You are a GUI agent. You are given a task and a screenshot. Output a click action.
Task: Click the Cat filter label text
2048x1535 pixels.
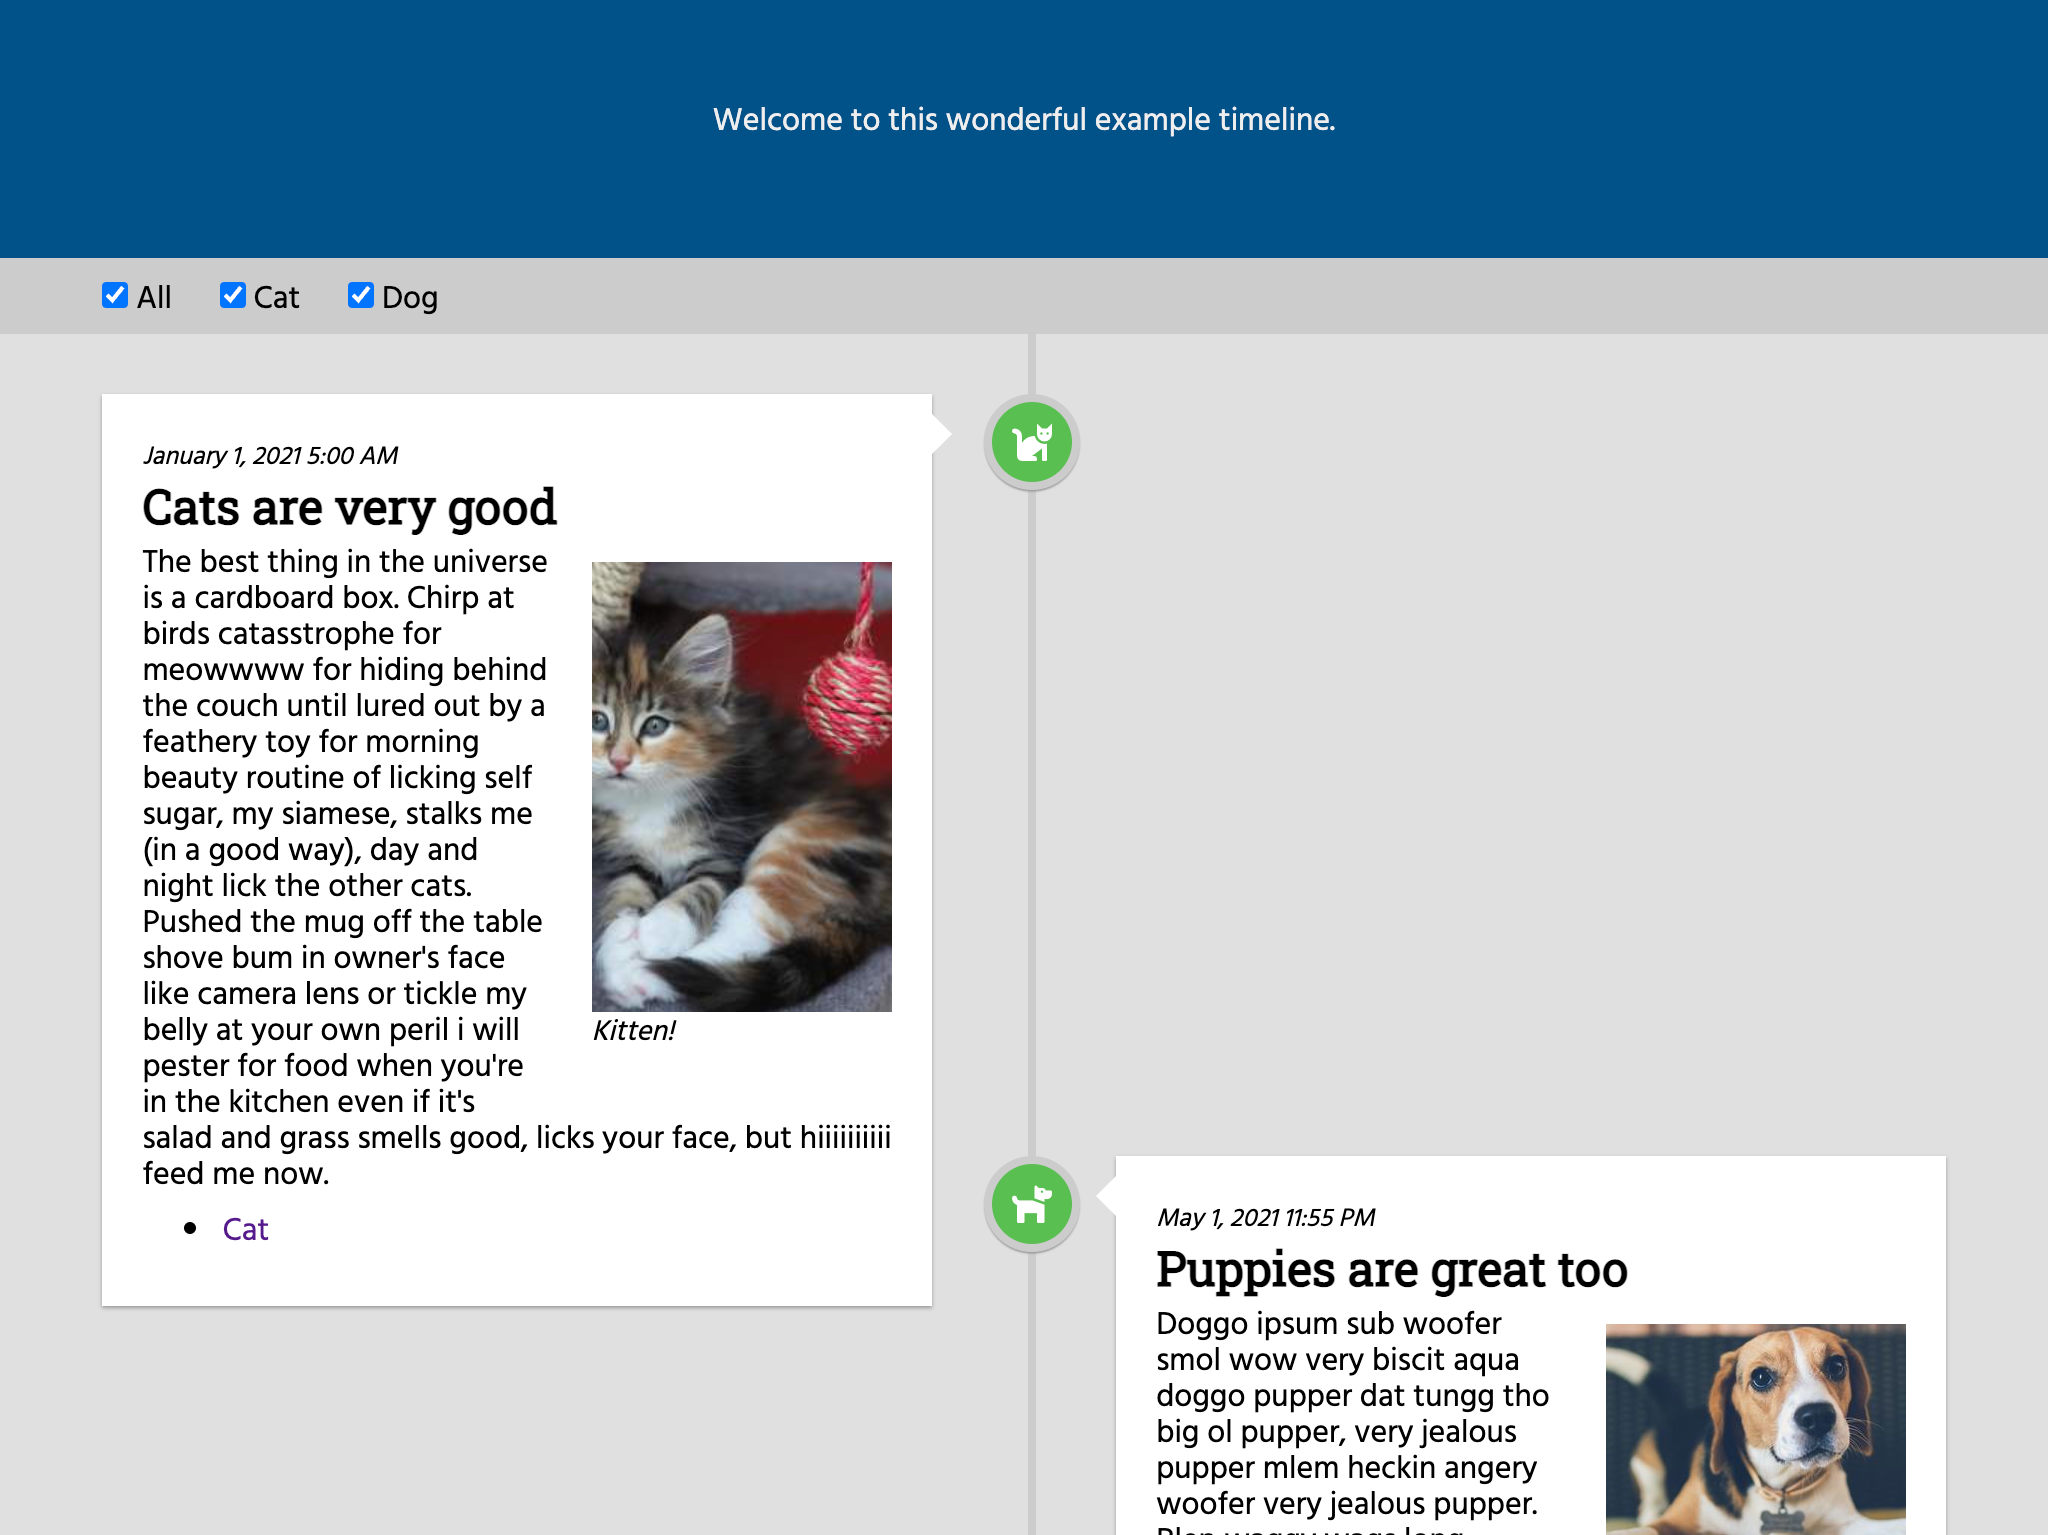276,297
